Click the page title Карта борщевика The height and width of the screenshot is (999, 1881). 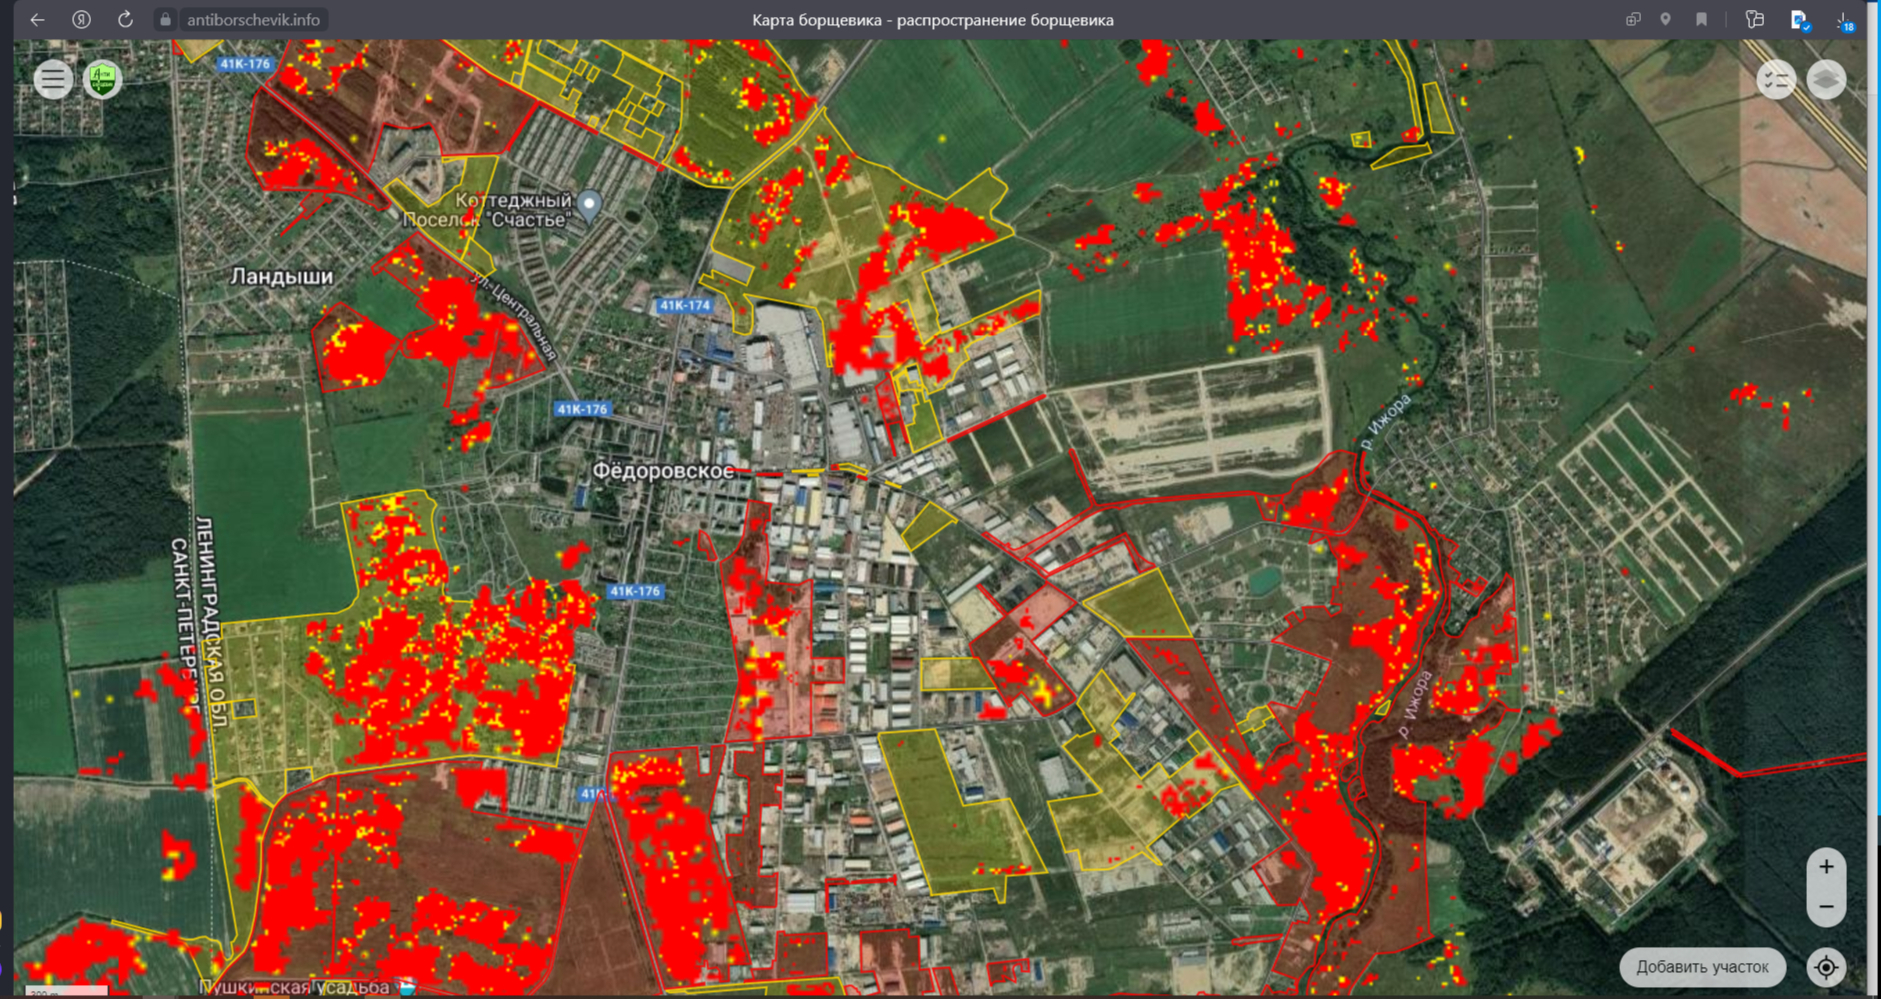pos(933,20)
